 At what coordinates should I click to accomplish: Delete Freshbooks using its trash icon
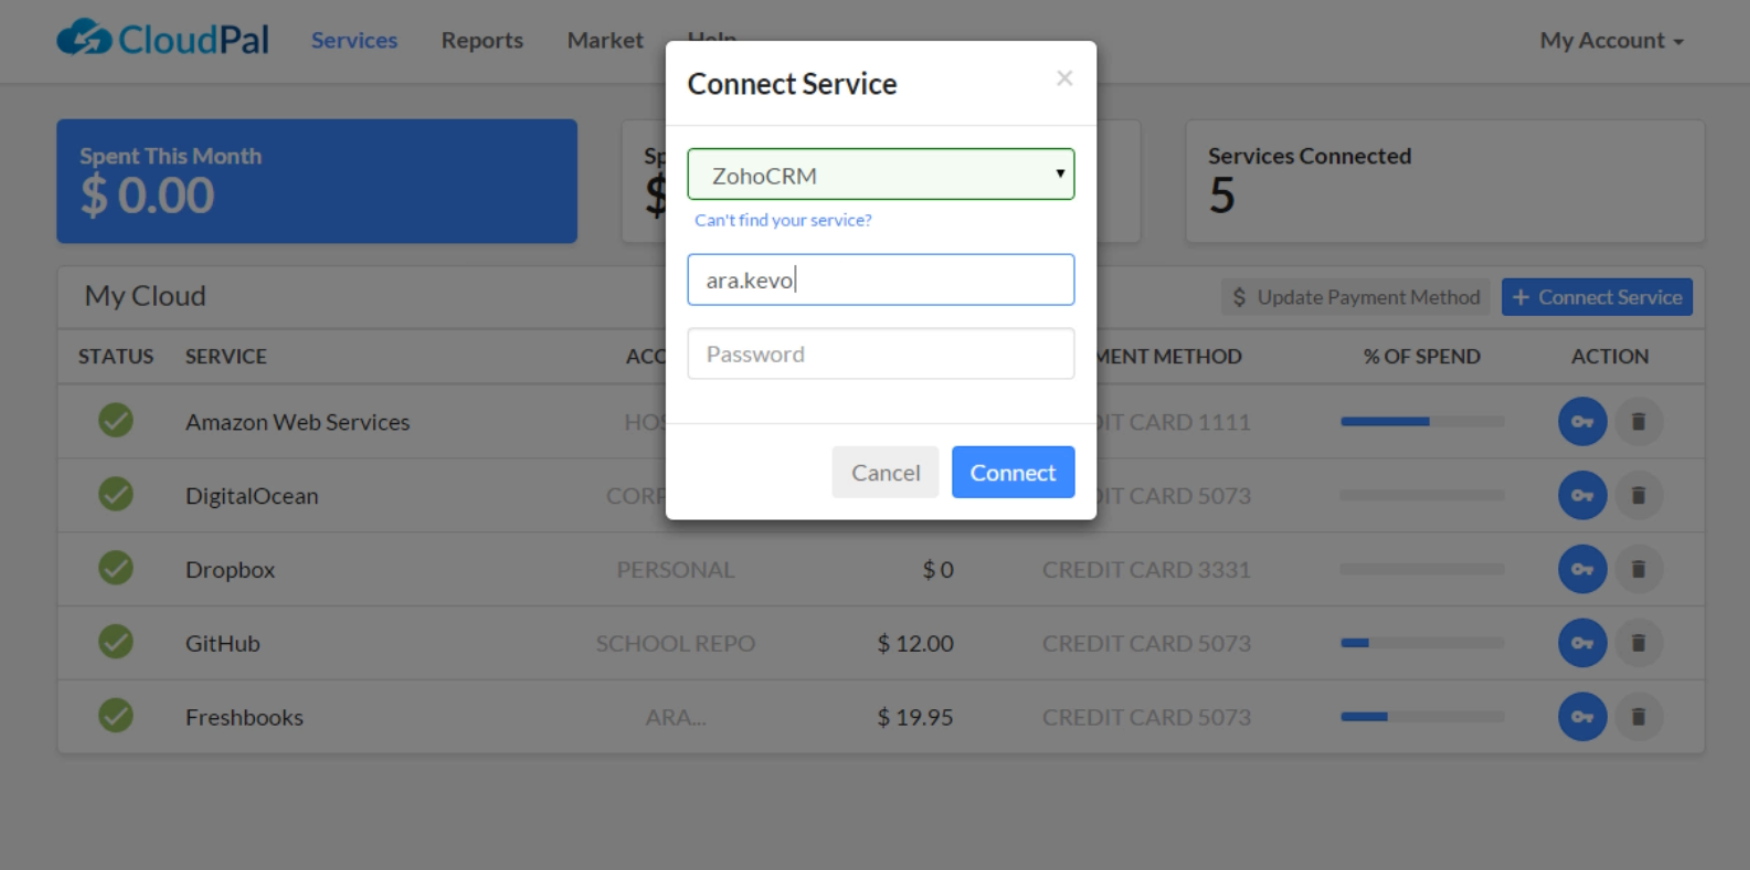coord(1638,716)
